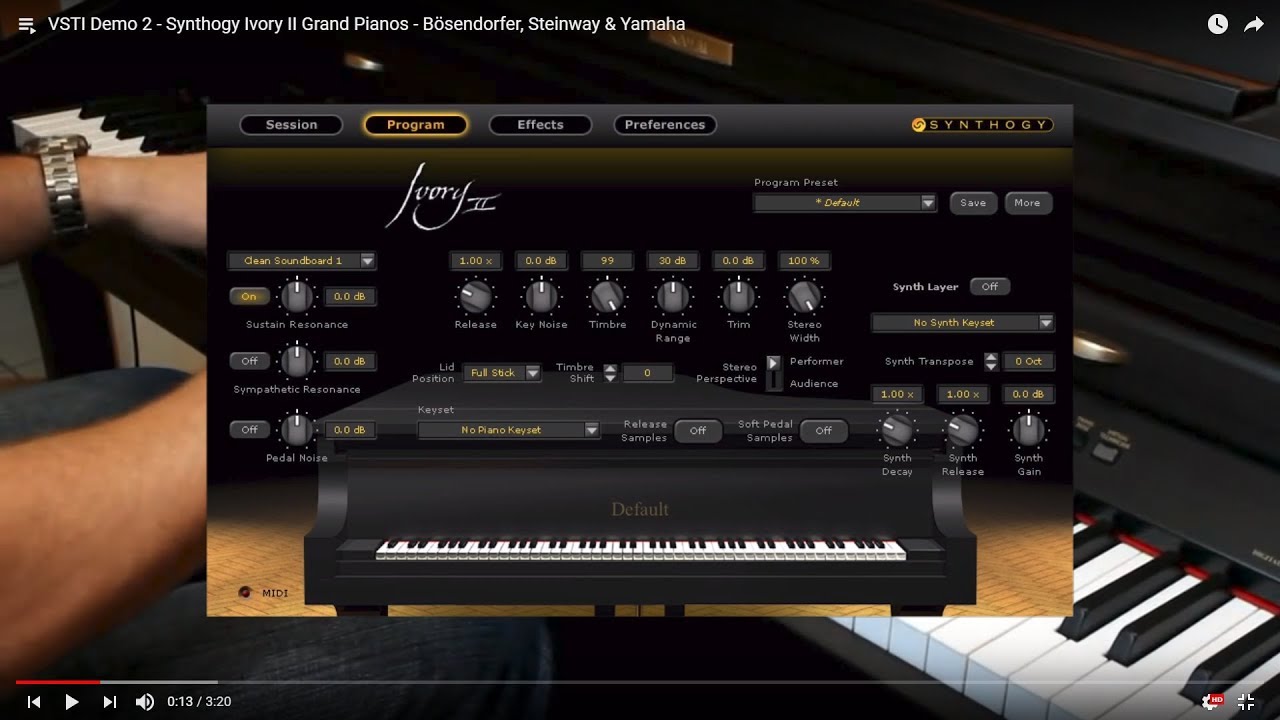1280x720 pixels.
Task: Click the Synth Gain knob
Action: click(x=1028, y=430)
